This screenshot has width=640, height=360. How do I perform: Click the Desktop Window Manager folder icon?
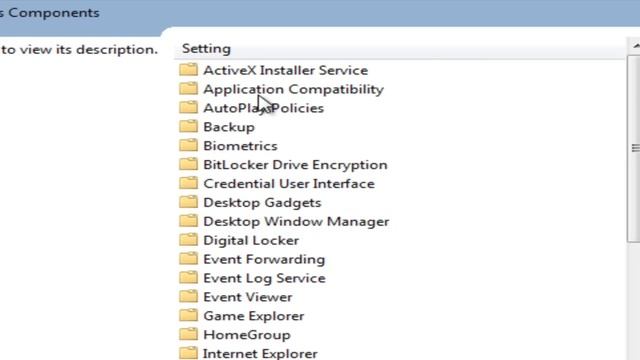click(188, 221)
